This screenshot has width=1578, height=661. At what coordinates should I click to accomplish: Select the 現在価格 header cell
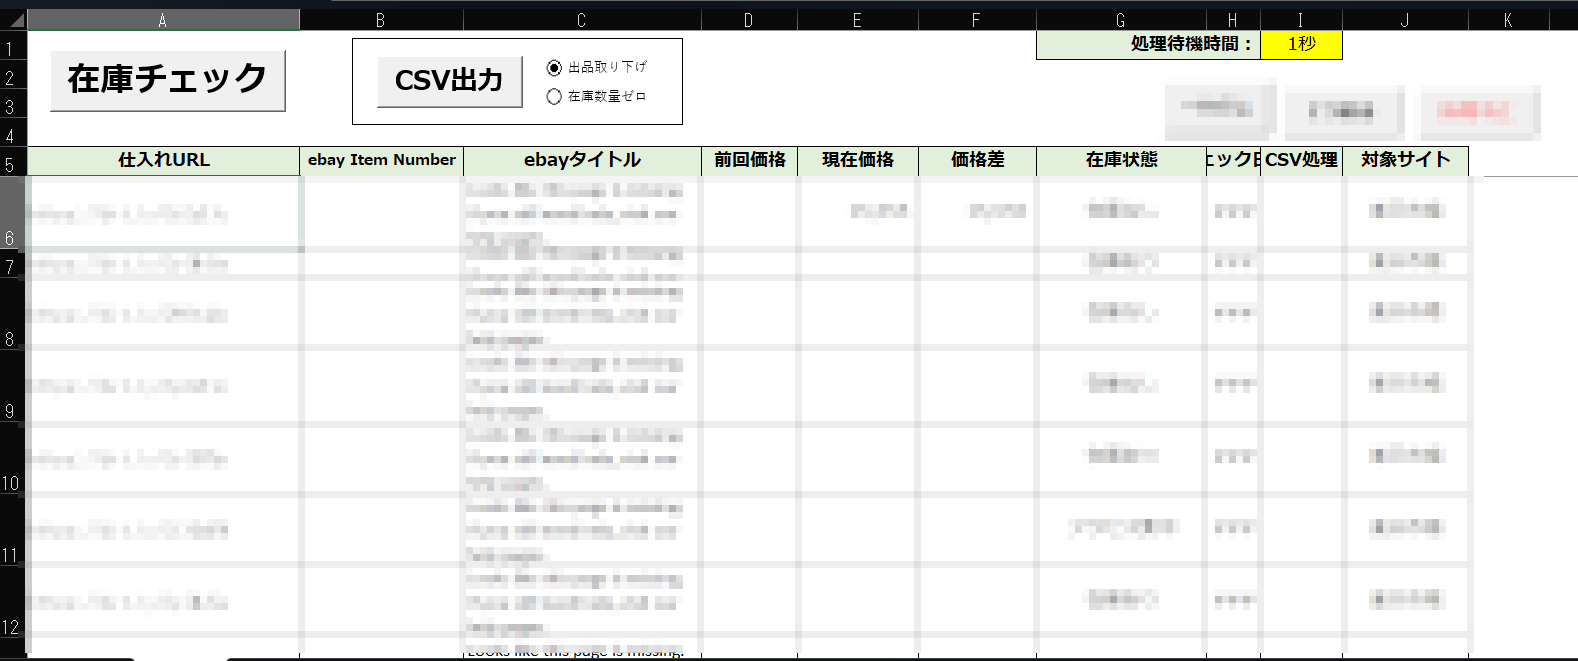click(x=858, y=161)
